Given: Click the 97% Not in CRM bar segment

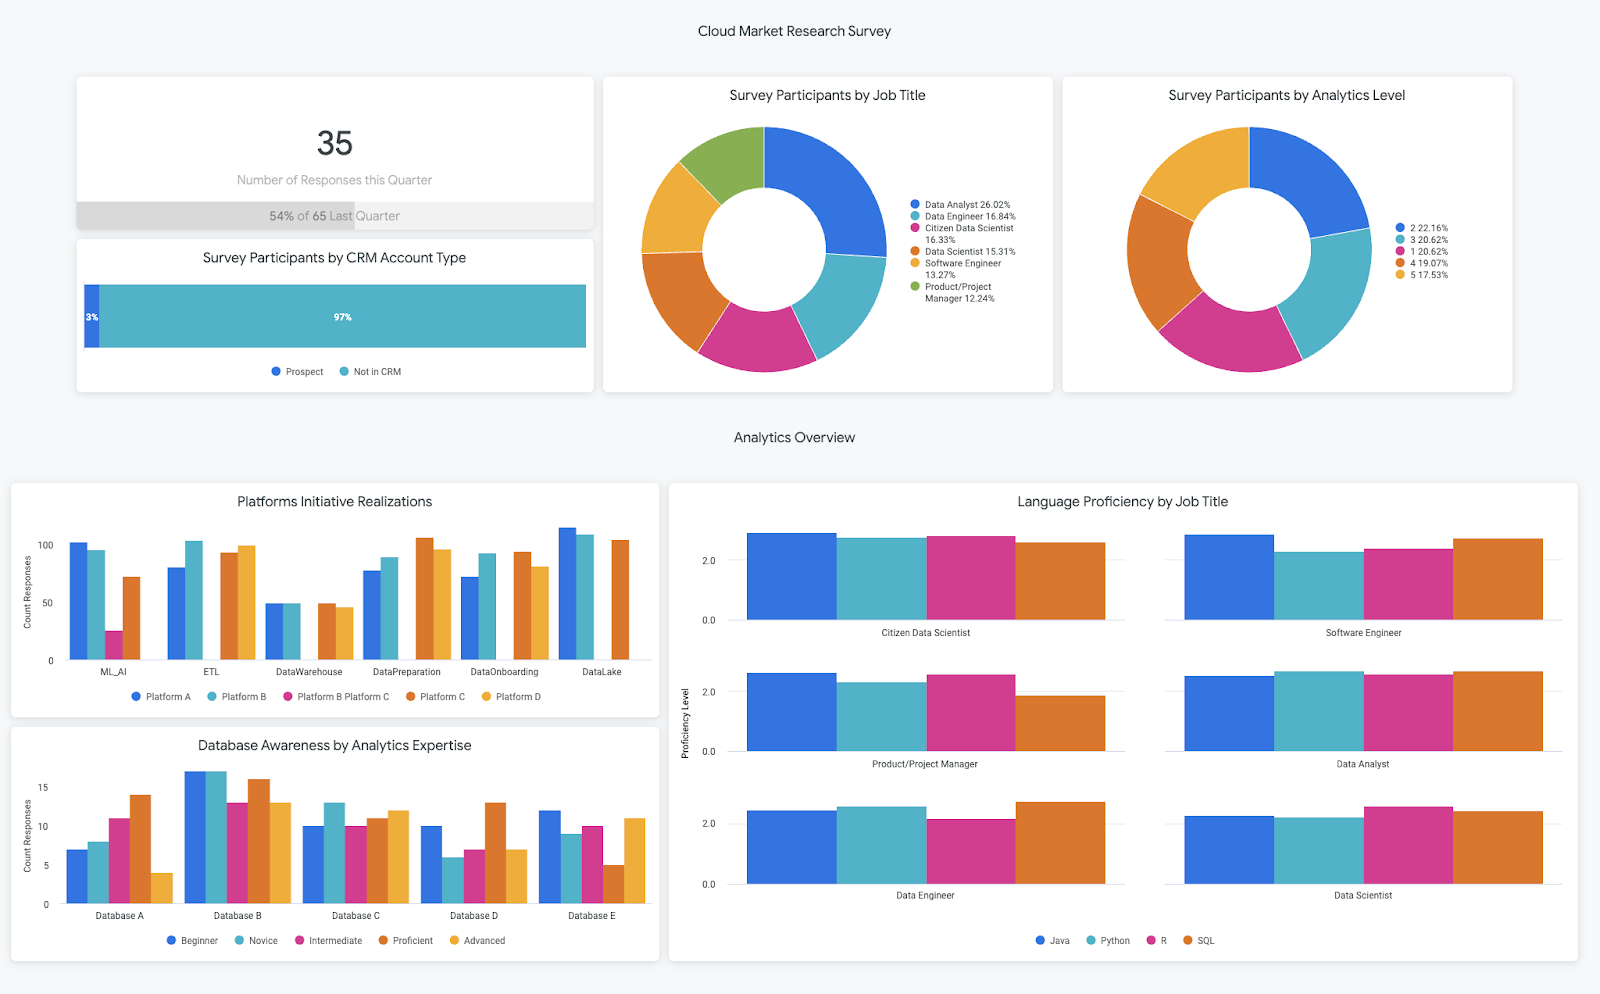Looking at the screenshot, I should tap(342, 317).
